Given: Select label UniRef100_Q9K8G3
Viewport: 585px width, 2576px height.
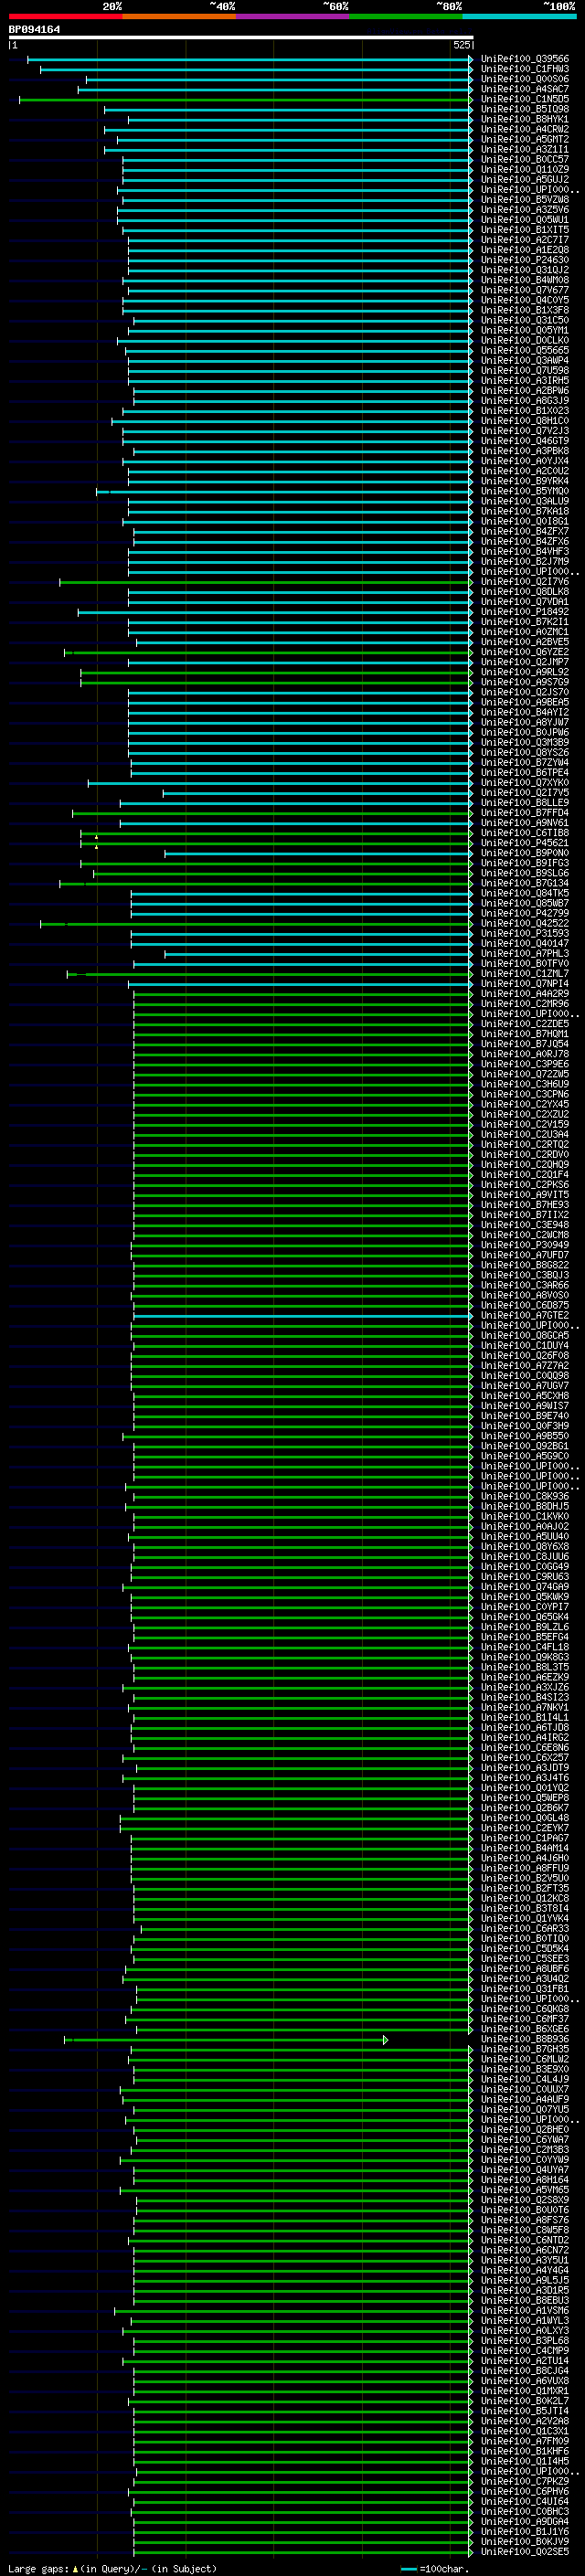Looking at the screenshot, I should [525, 1657].
